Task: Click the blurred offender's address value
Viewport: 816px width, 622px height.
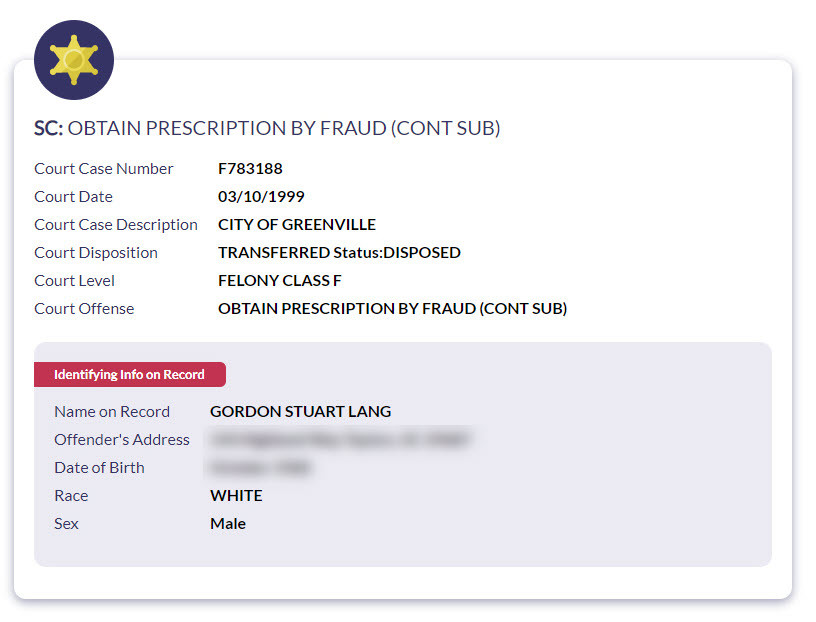Action: [x=339, y=439]
